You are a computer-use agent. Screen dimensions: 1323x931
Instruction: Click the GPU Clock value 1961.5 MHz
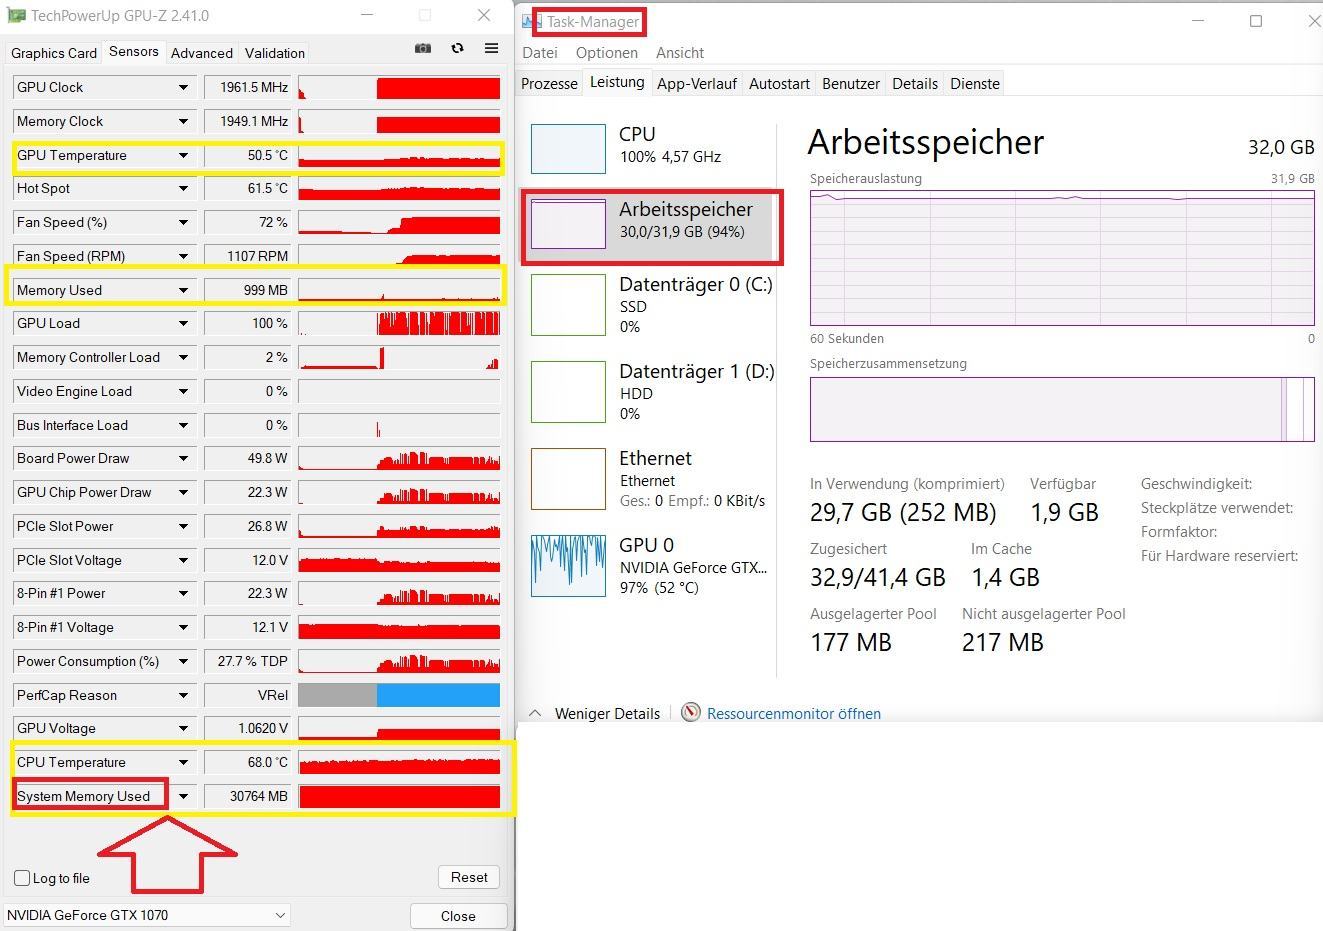[247, 88]
